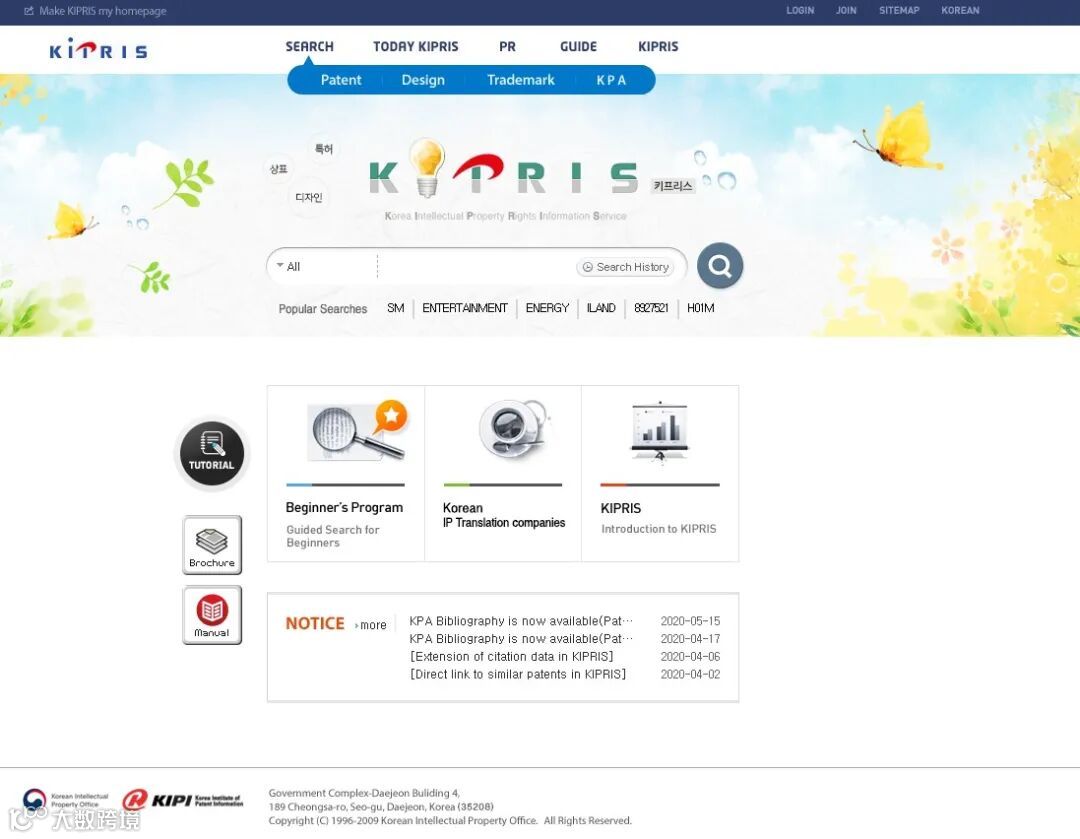The width and height of the screenshot is (1080, 839).
Task: Select the Patent submenu tab
Action: (340, 80)
